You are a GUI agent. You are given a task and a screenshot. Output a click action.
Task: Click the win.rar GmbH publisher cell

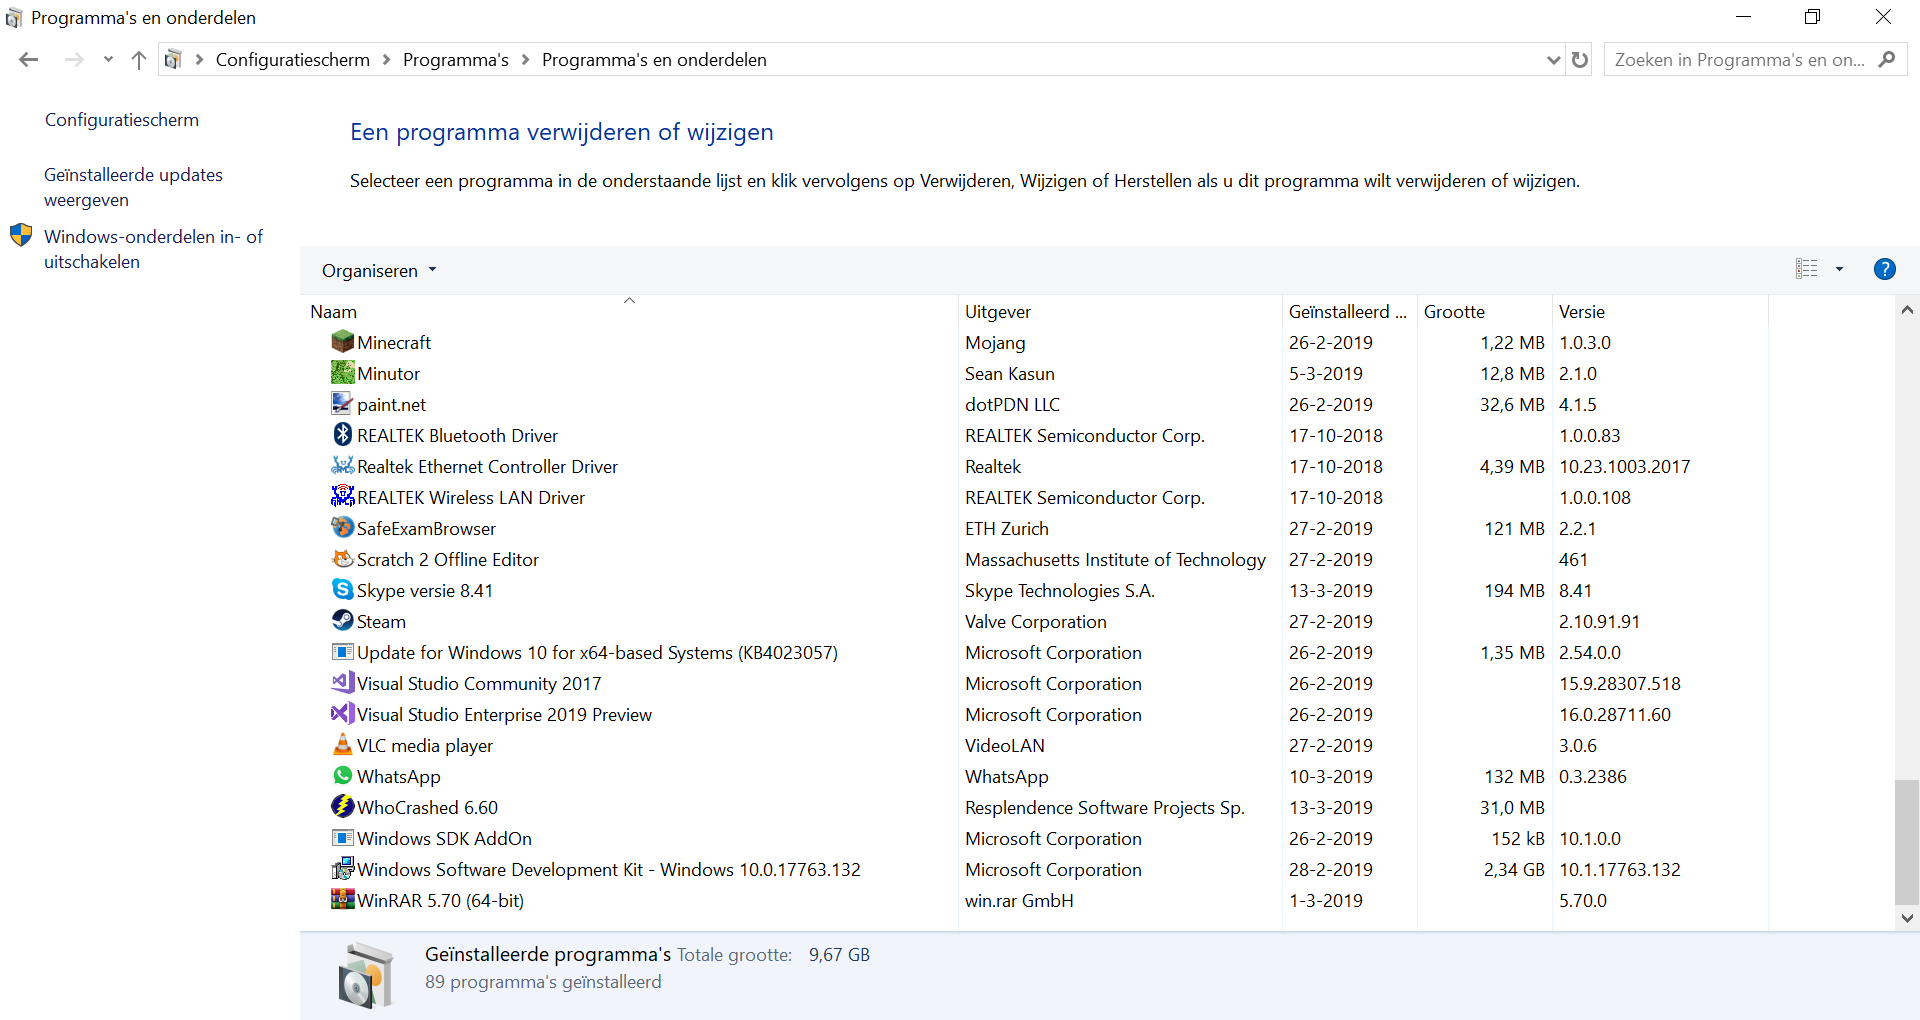(x=1019, y=901)
